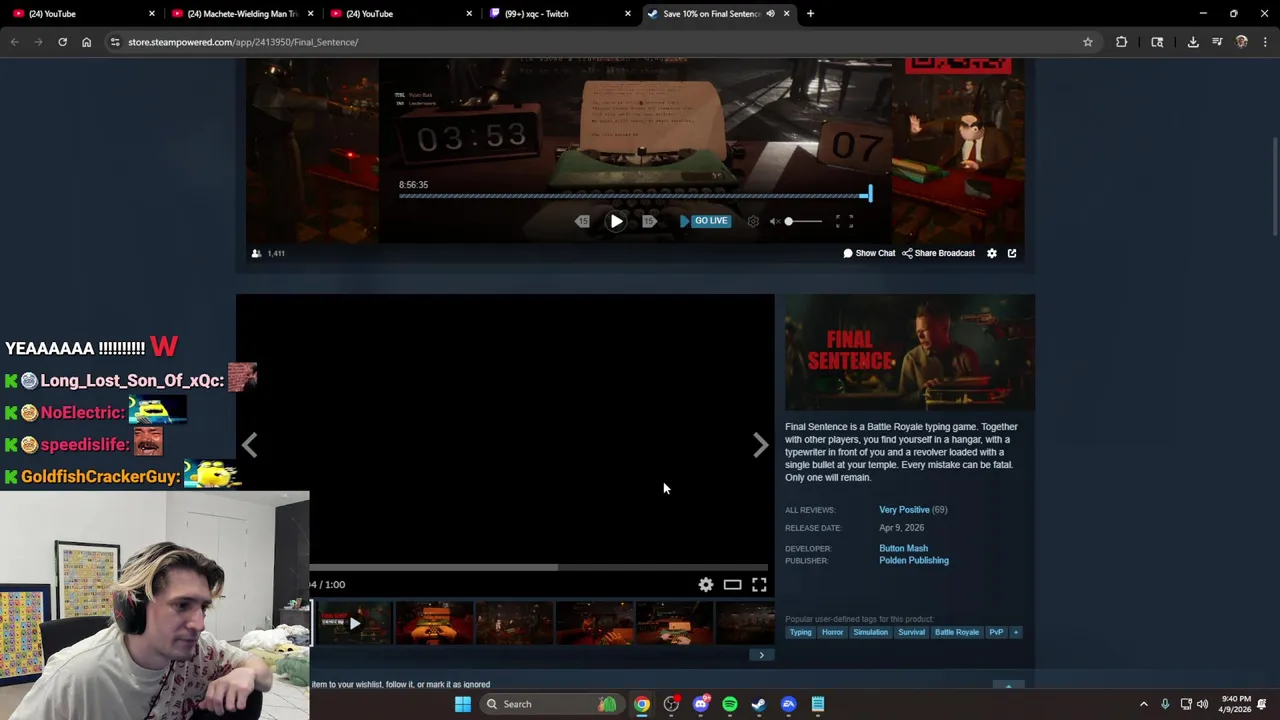The image size is (1280, 720).
Task: Make the trailer video fullscreen
Action: pos(759,585)
